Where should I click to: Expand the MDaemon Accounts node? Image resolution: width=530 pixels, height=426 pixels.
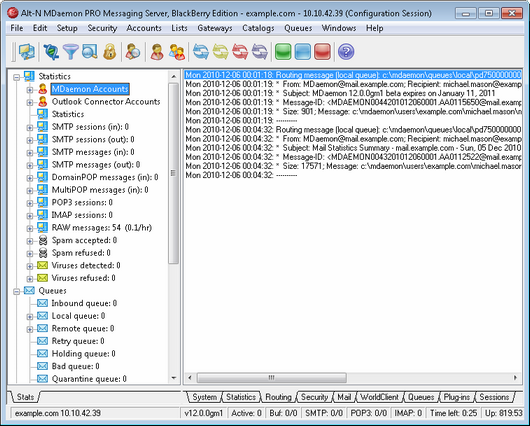click(30, 90)
